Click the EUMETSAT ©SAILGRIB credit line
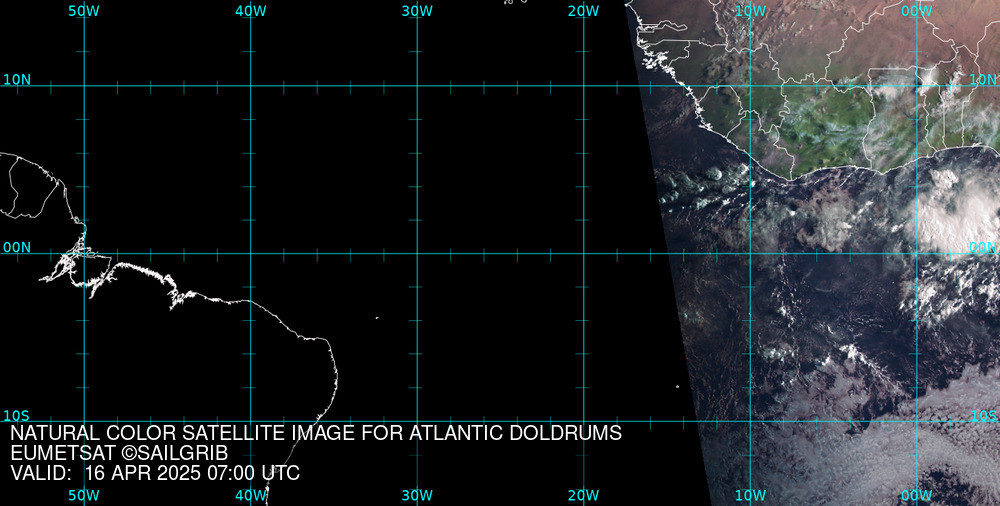 (x=119, y=454)
